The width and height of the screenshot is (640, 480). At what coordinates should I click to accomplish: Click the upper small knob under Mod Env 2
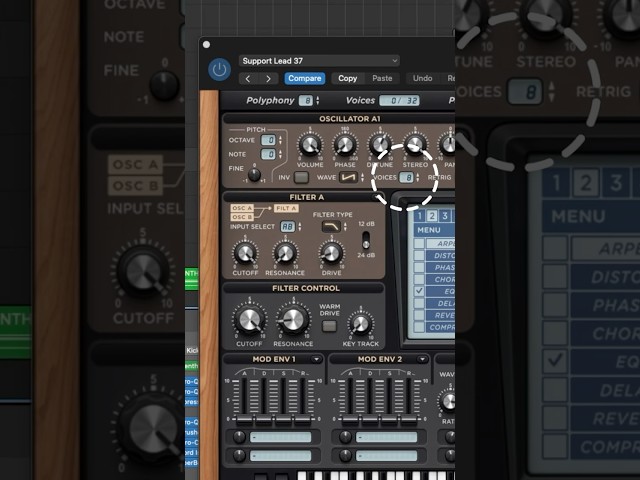point(345,437)
